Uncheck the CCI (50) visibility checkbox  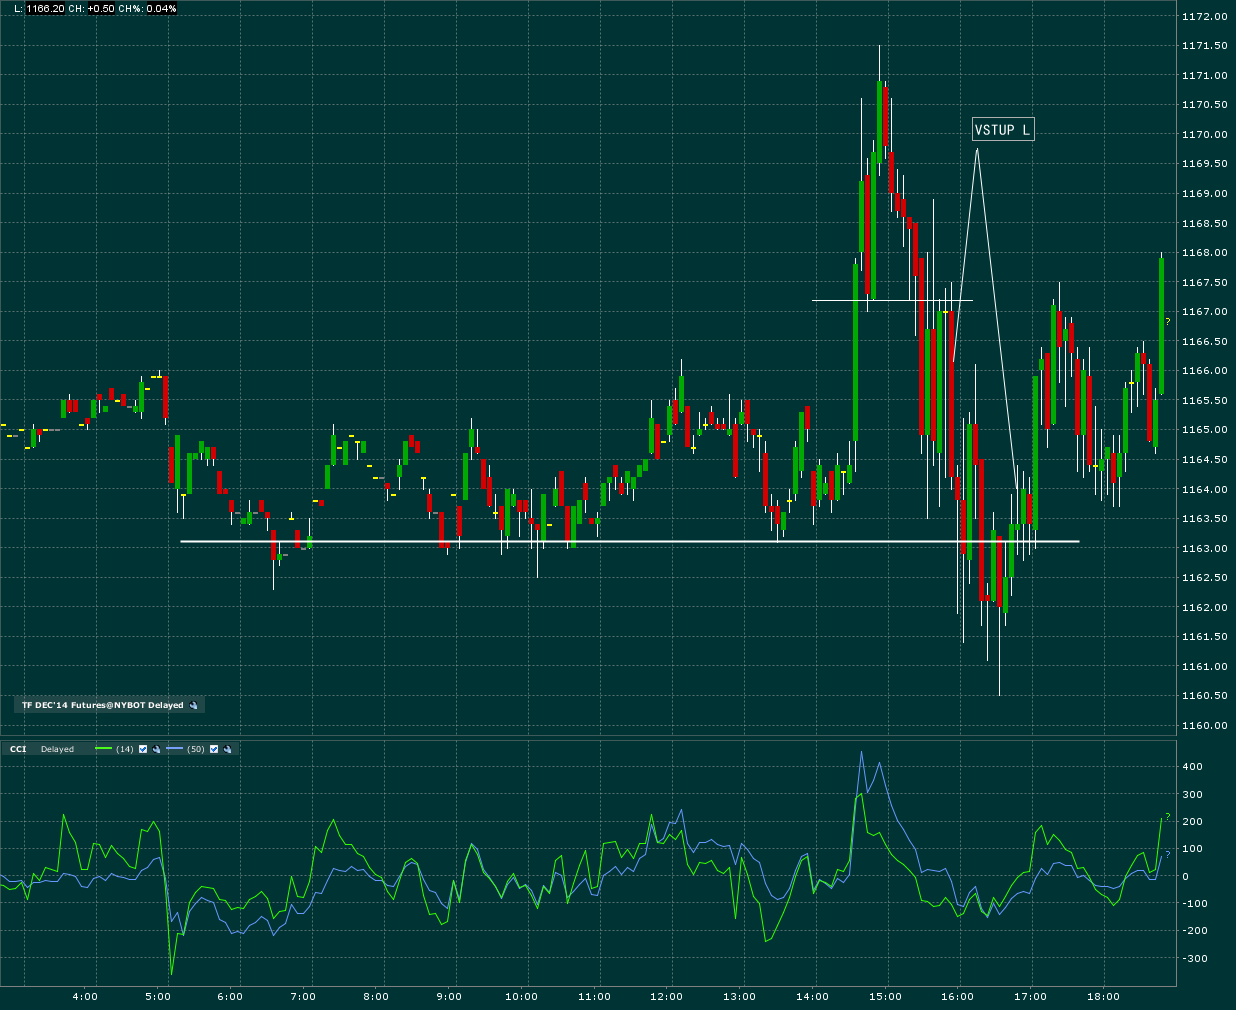click(214, 749)
